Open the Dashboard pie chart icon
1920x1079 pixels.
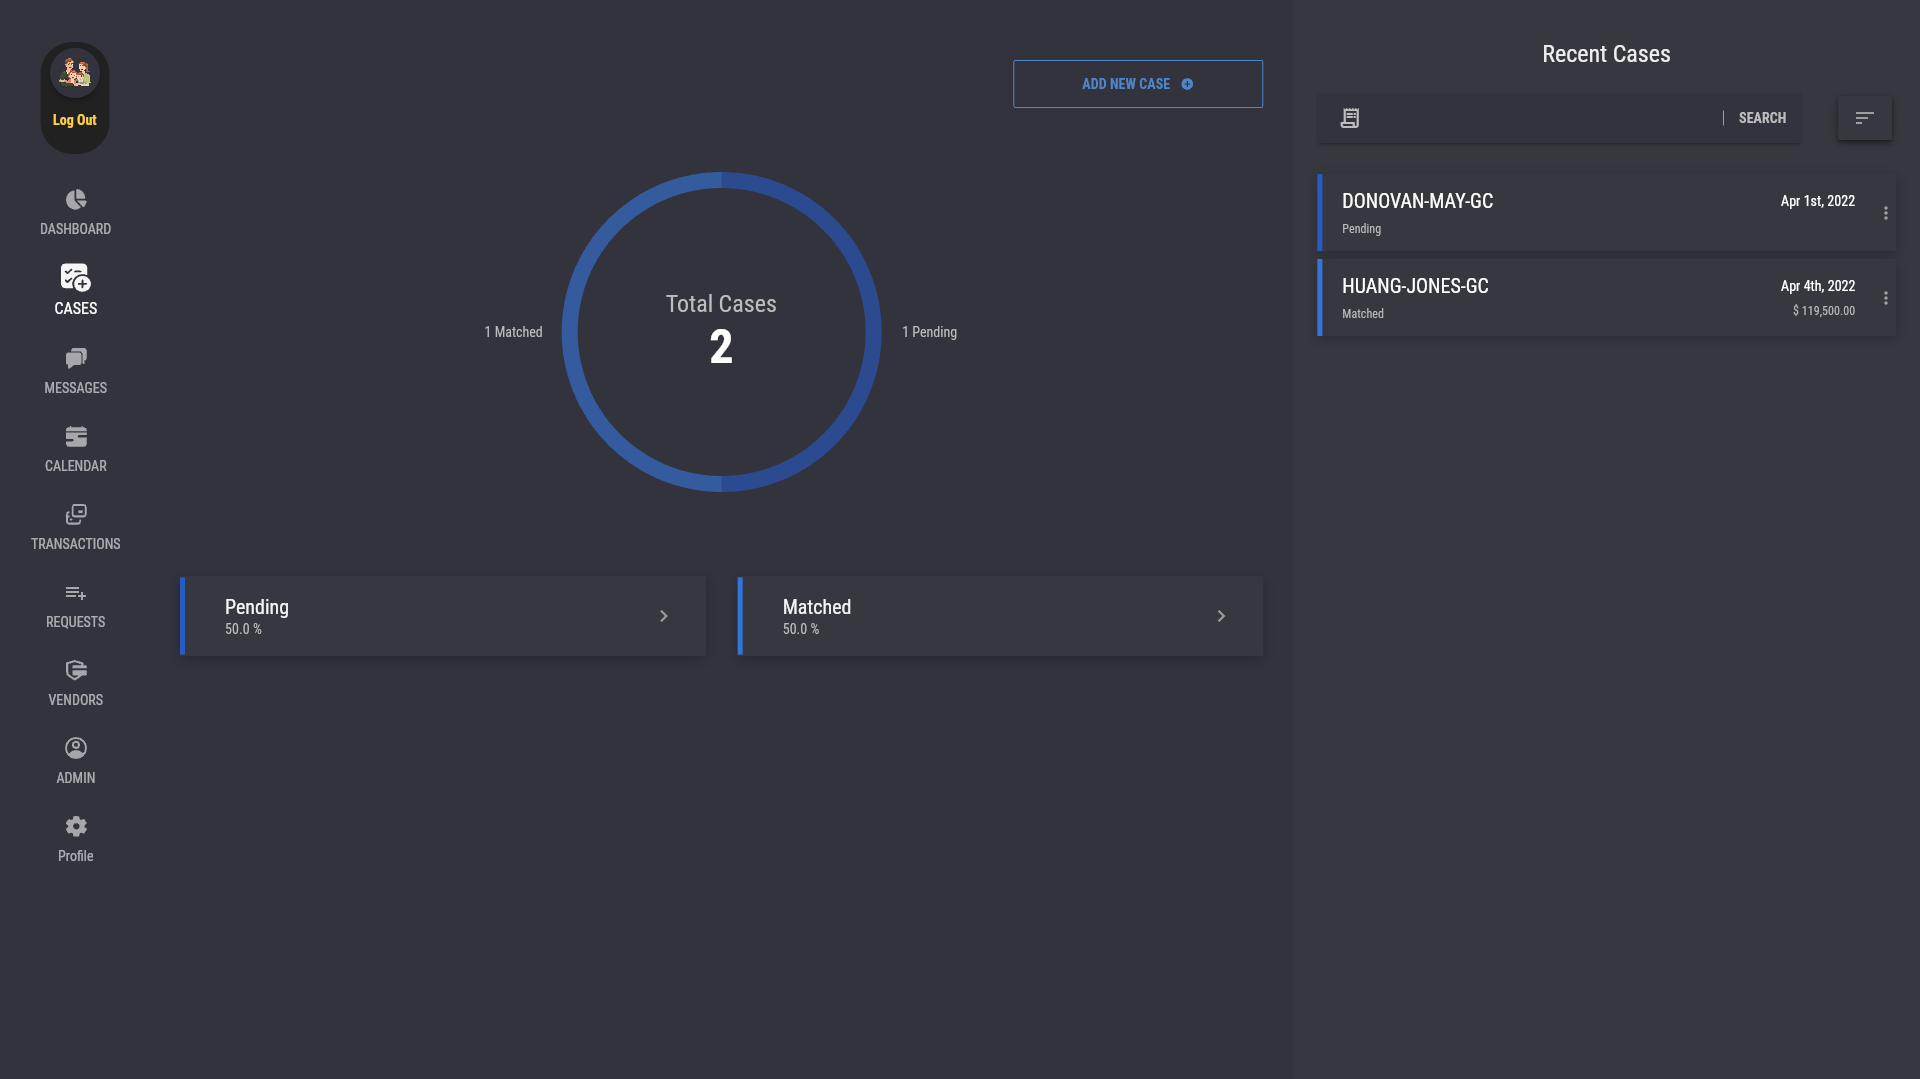click(x=76, y=200)
